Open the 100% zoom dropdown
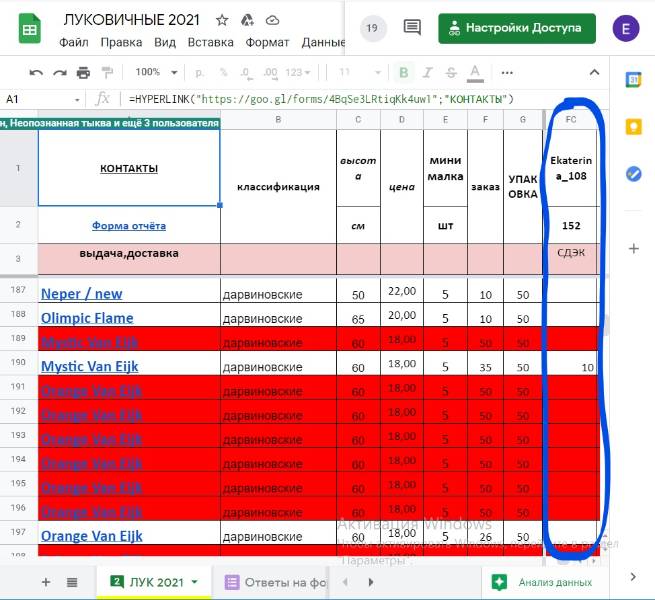The image size is (655, 600). [154, 72]
